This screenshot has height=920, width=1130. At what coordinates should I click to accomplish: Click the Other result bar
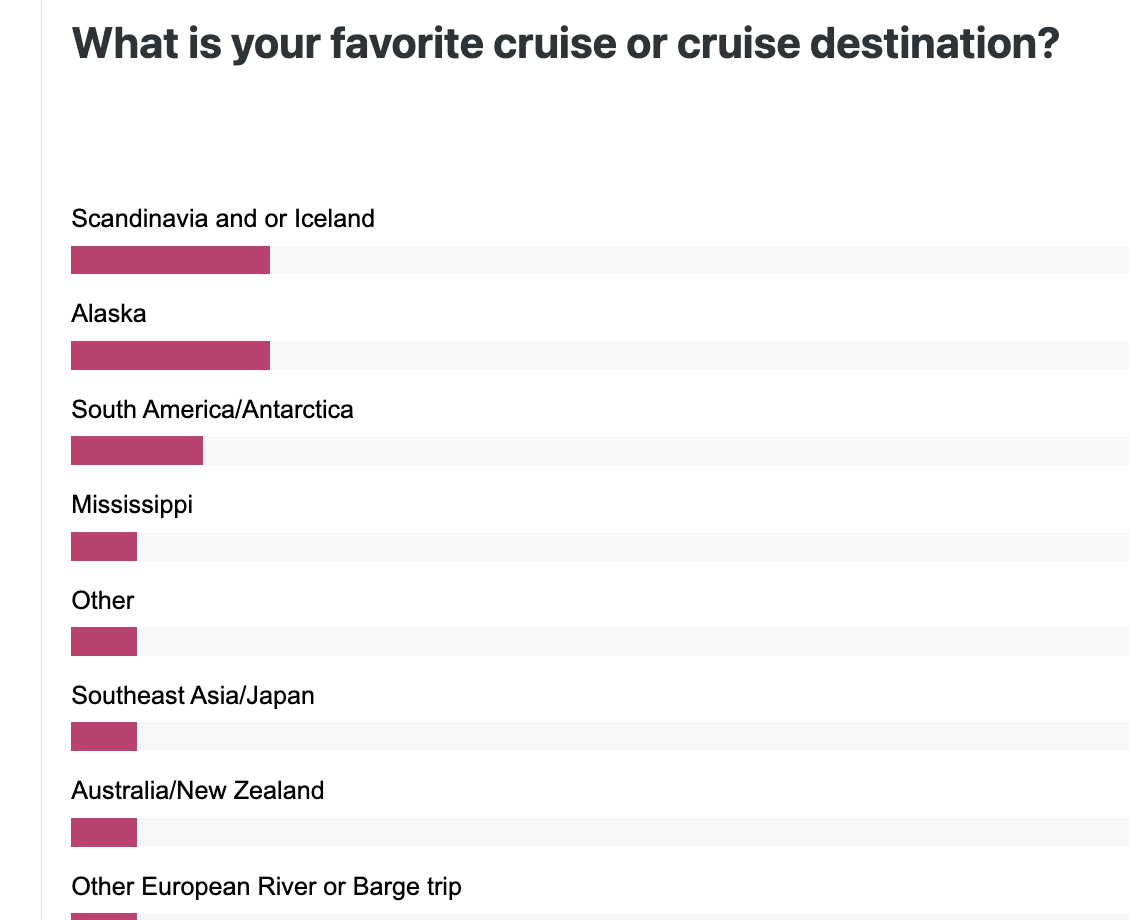pos(104,641)
